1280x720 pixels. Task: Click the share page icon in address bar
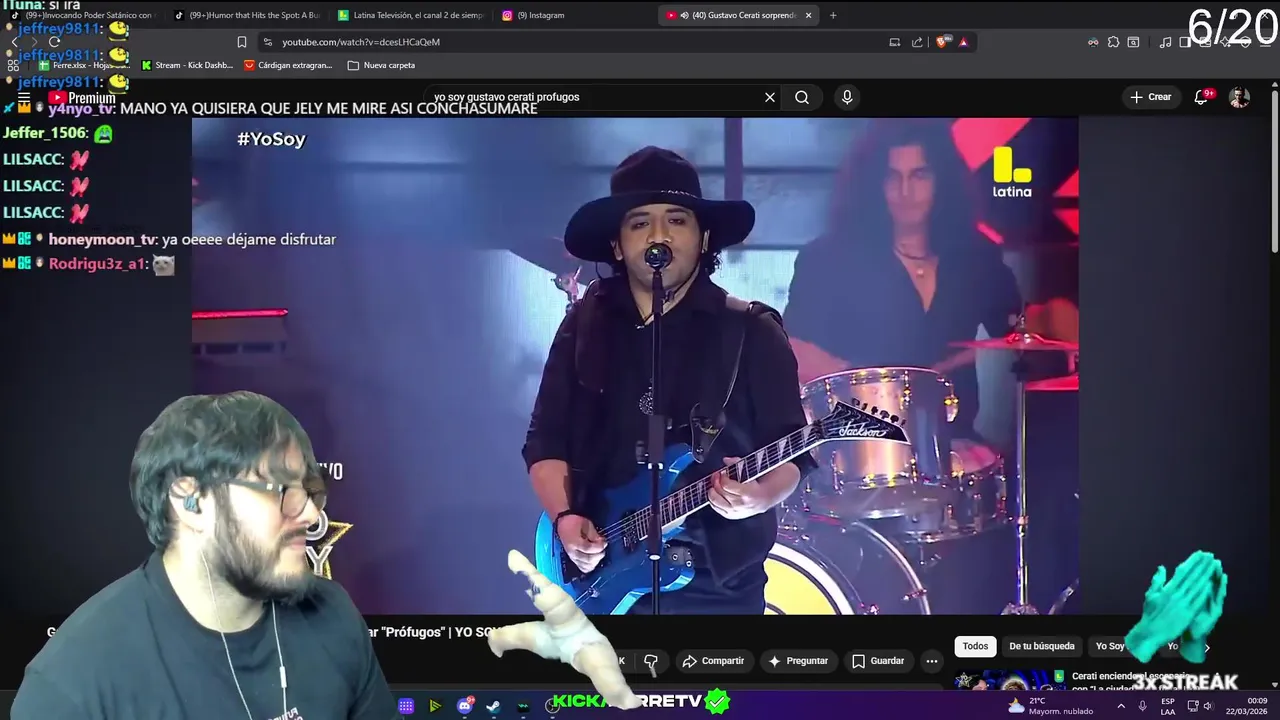pos(917,42)
